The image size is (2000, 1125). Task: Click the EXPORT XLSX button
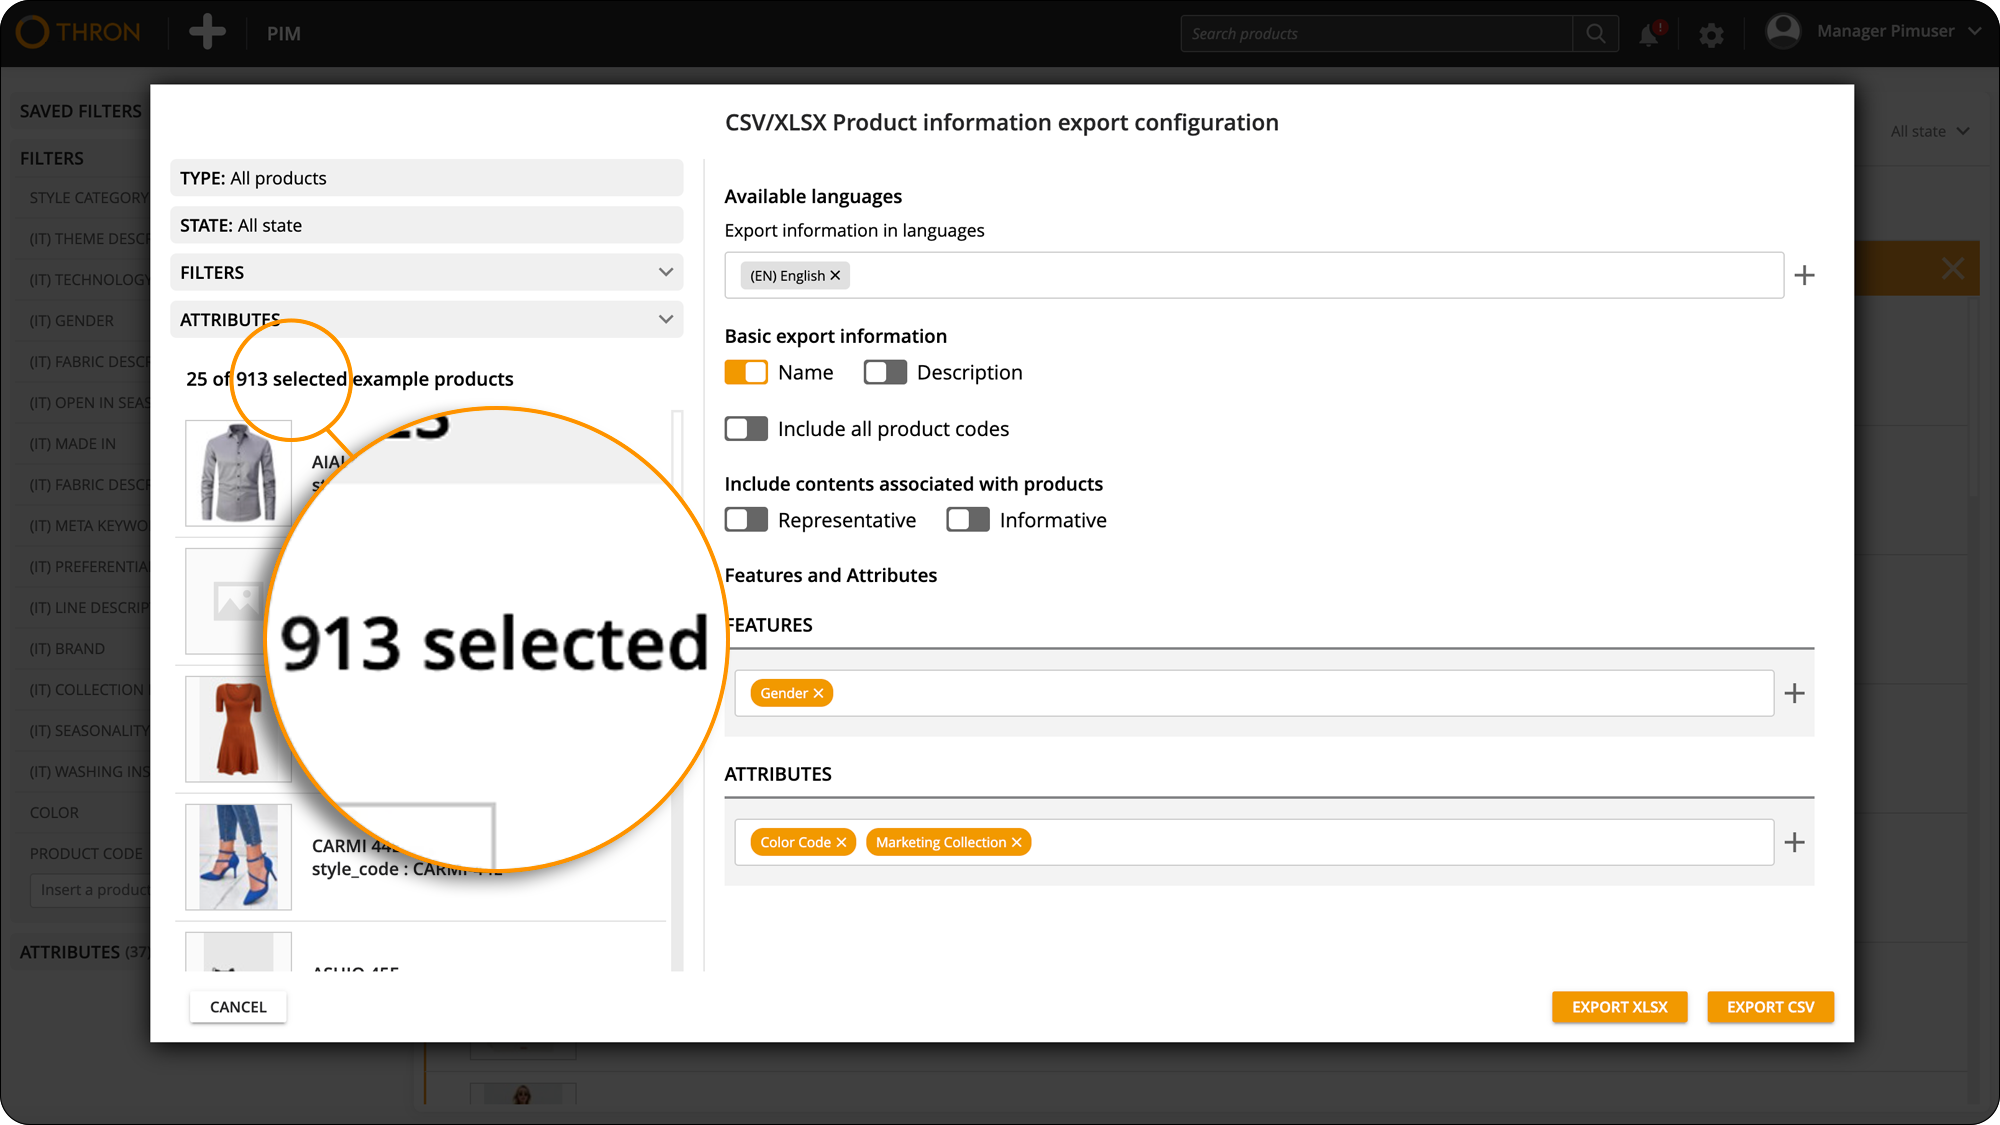click(1619, 1007)
